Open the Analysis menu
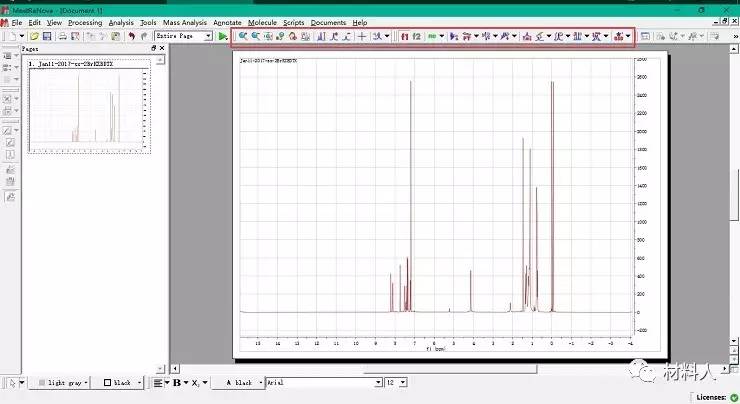 tap(121, 22)
